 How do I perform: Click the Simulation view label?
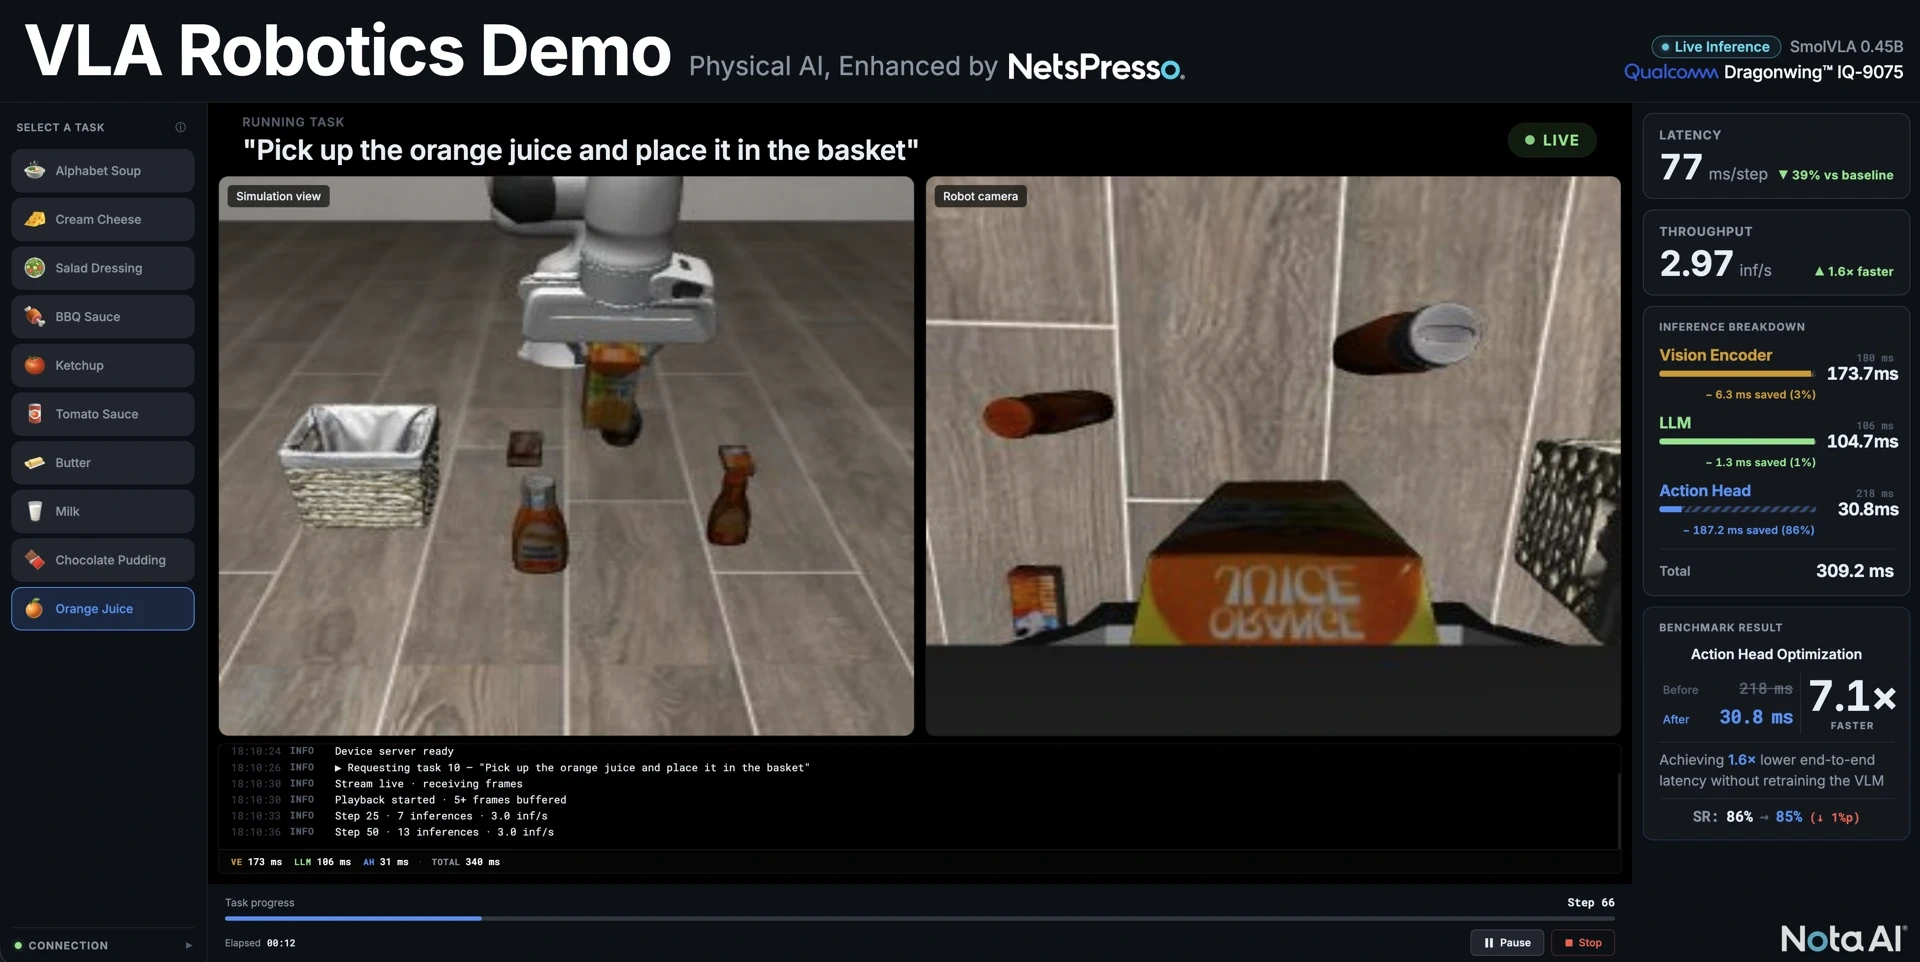(278, 196)
